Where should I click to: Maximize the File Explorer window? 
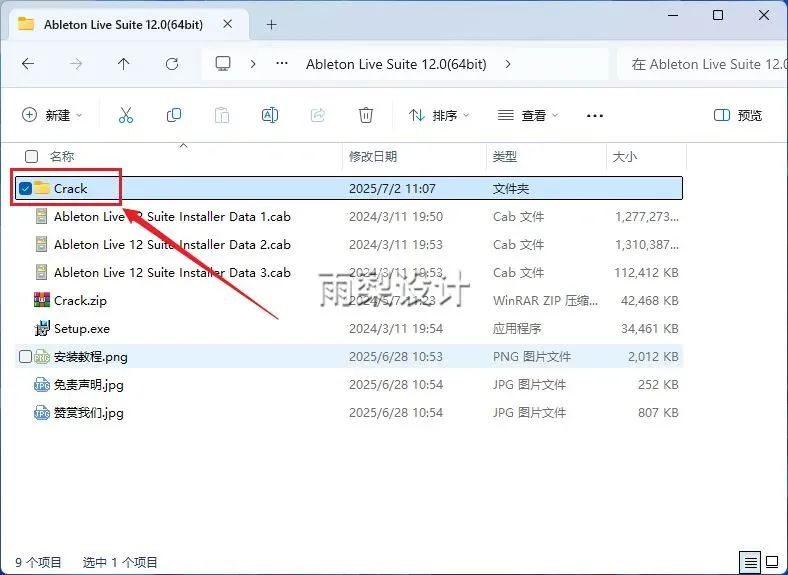(x=718, y=15)
